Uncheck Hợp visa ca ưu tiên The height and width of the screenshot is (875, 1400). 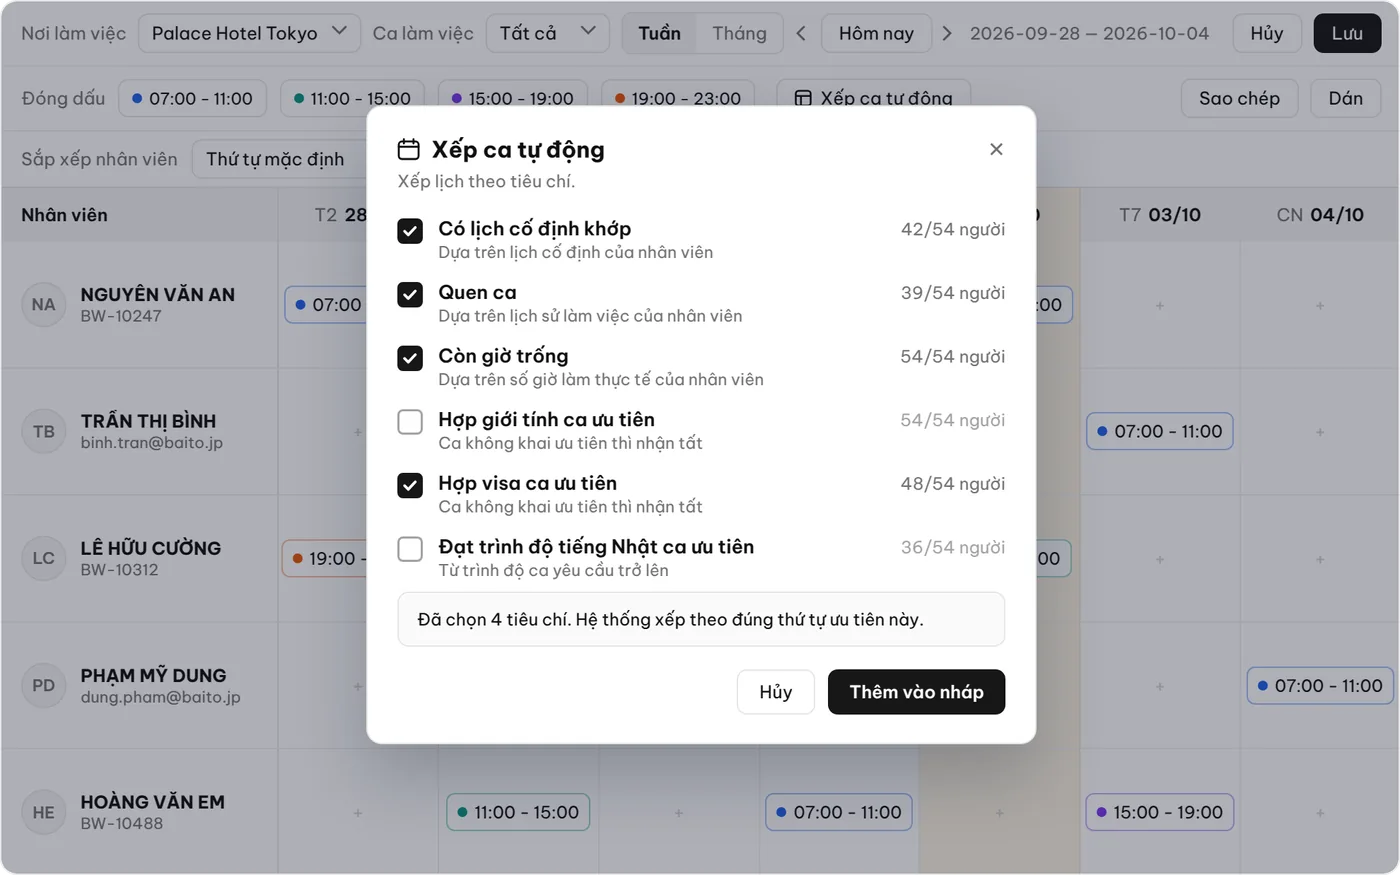pyautogui.click(x=410, y=485)
